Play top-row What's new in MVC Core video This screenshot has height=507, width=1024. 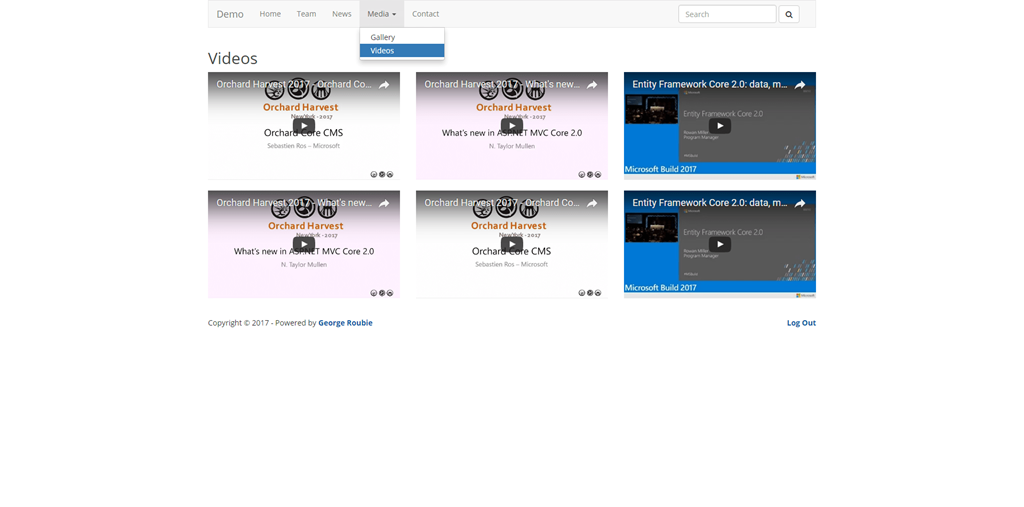pos(512,126)
